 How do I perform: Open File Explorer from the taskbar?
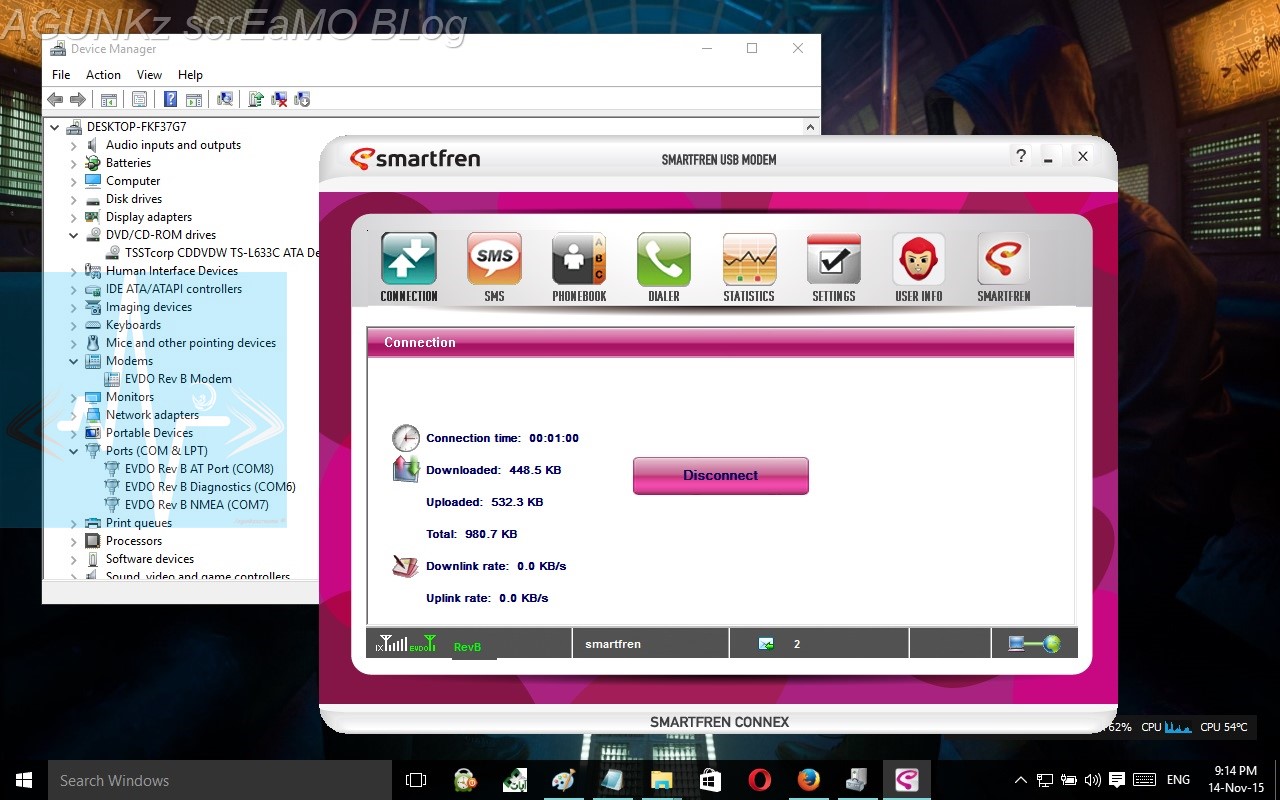point(661,780)
